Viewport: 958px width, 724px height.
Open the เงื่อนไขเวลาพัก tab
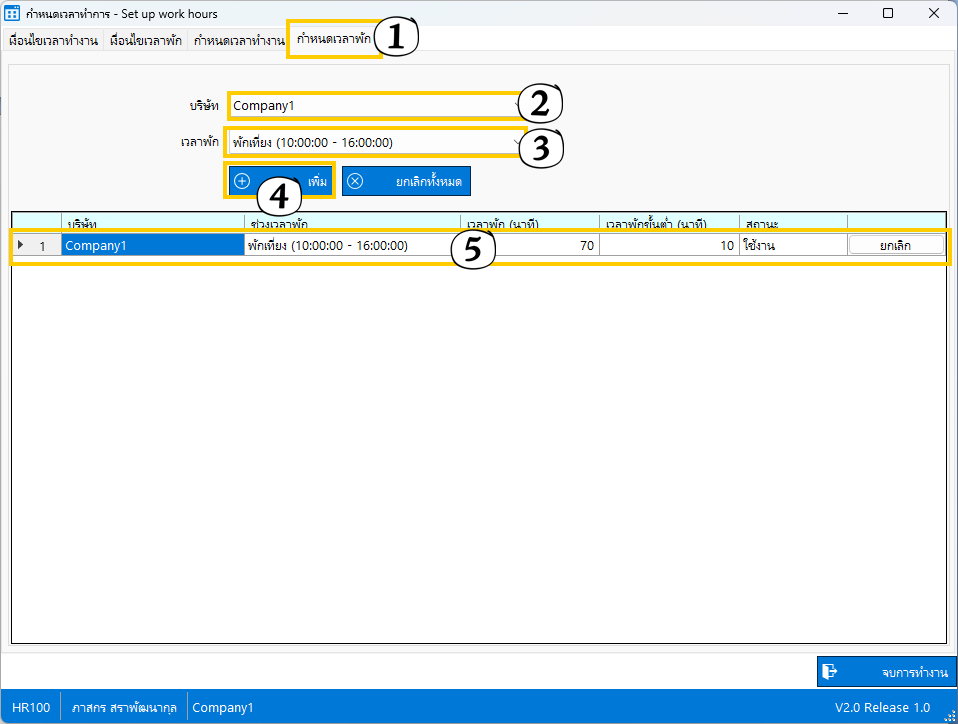[146, 41]
